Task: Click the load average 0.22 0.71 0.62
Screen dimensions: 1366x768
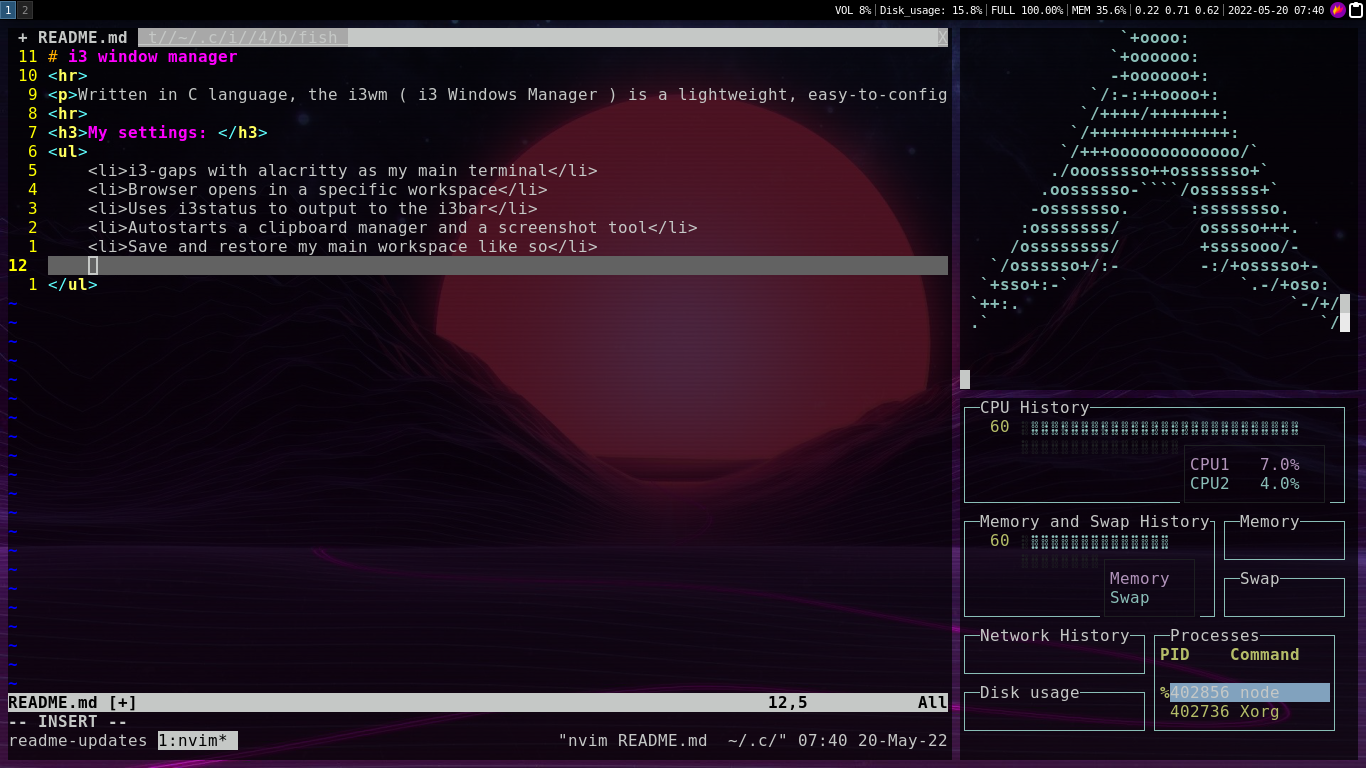Action: click(x=1177, y=10)
